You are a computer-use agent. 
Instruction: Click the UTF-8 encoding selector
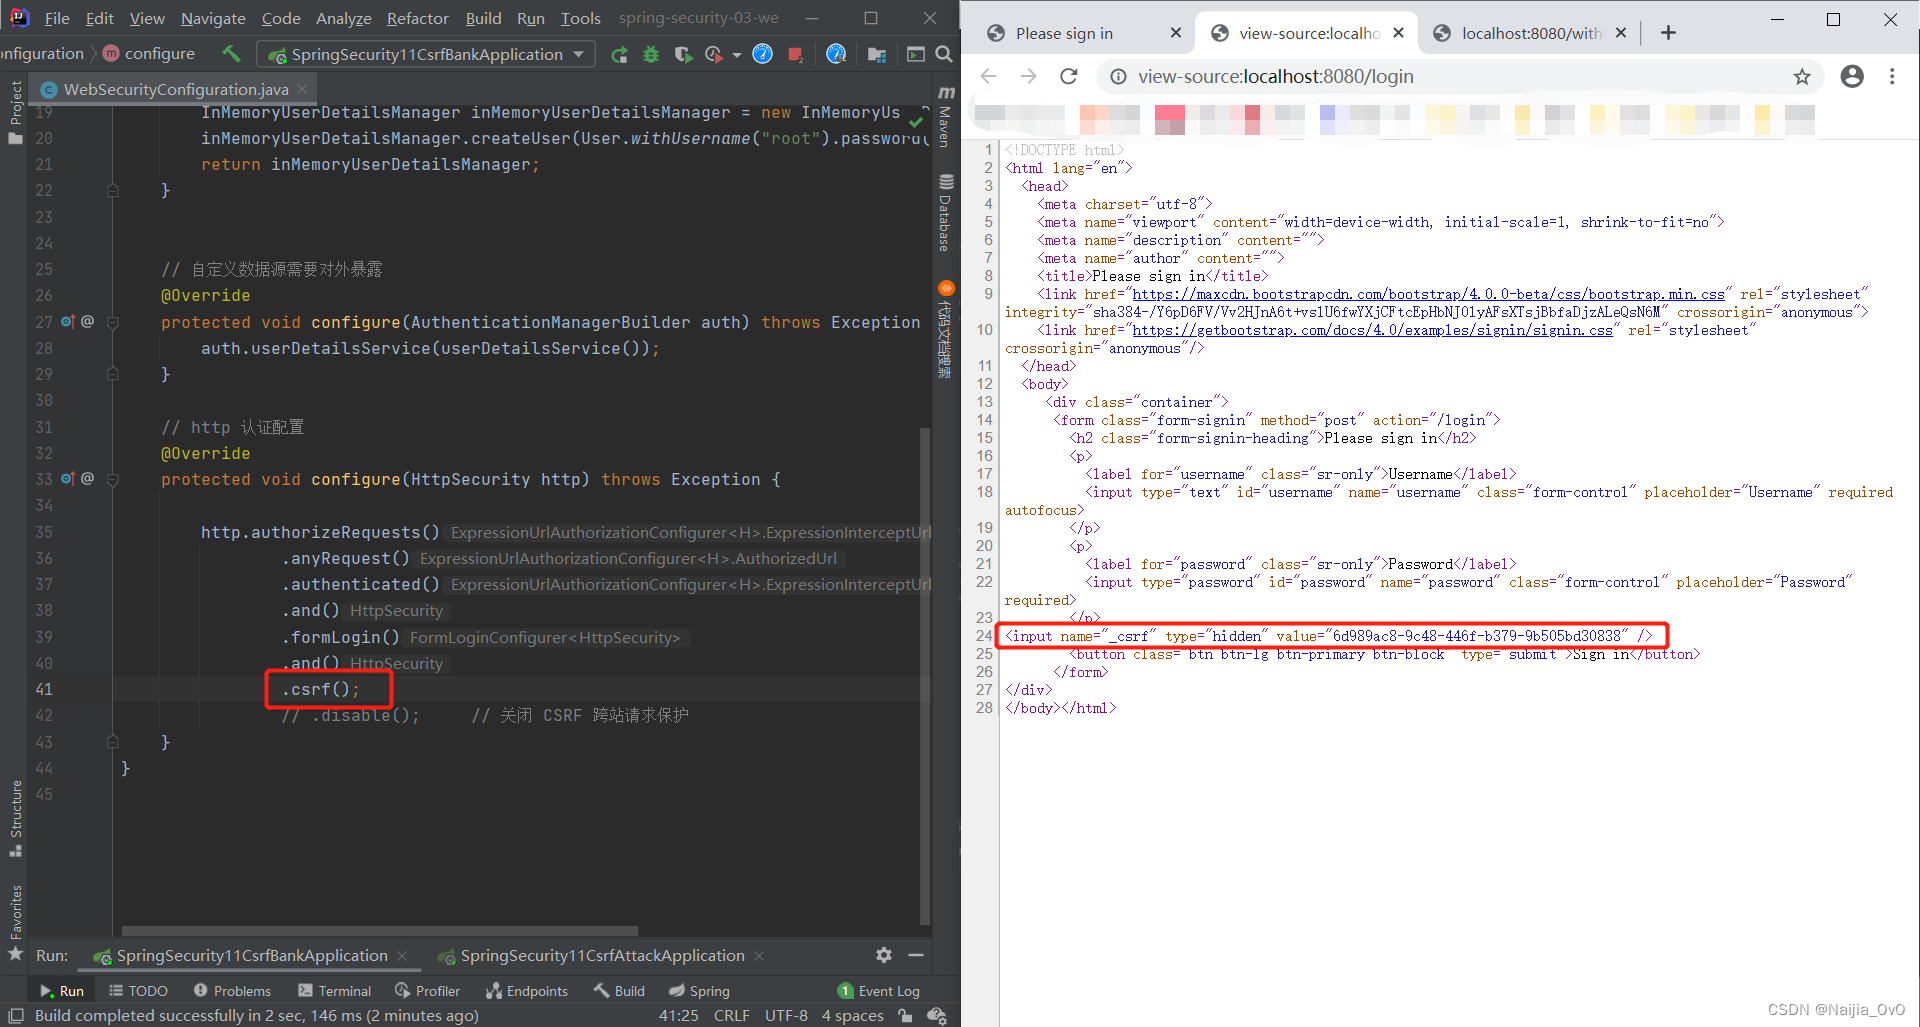[x=786, y=1015]
